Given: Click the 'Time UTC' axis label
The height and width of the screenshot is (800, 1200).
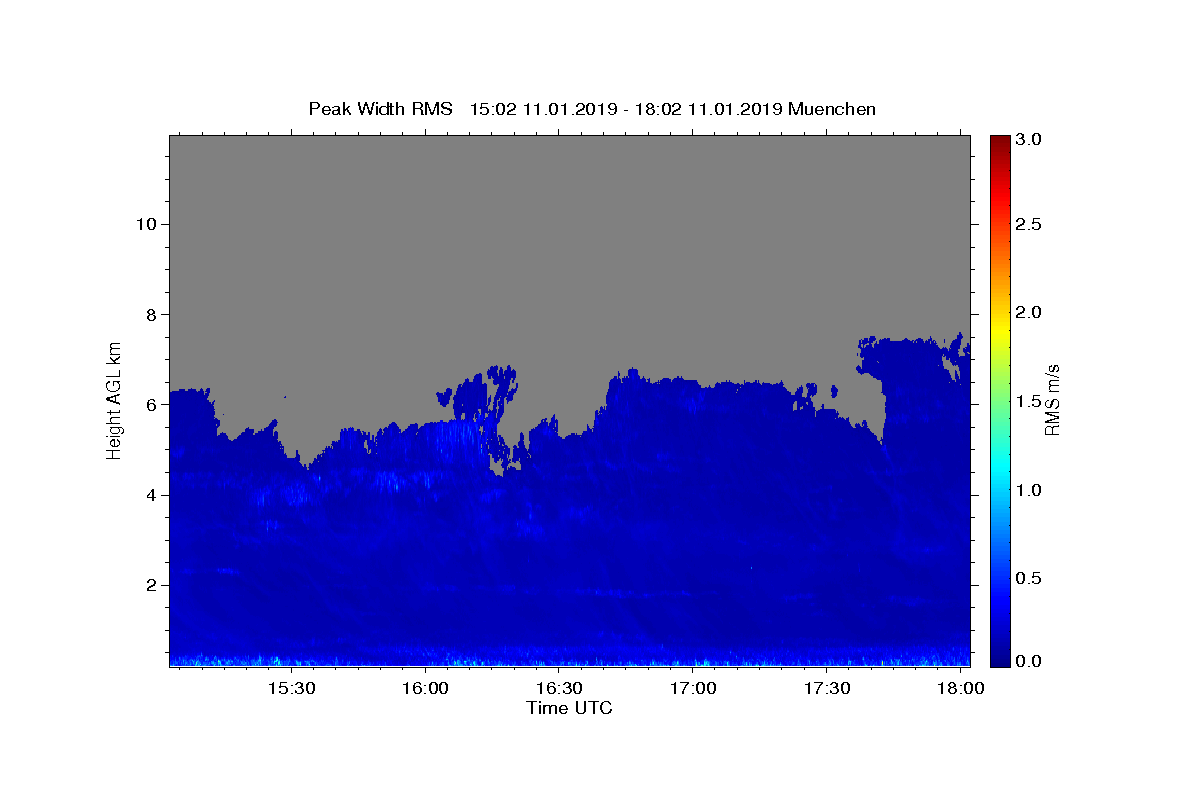Looking at the screenshot, I should click(569, 708).
